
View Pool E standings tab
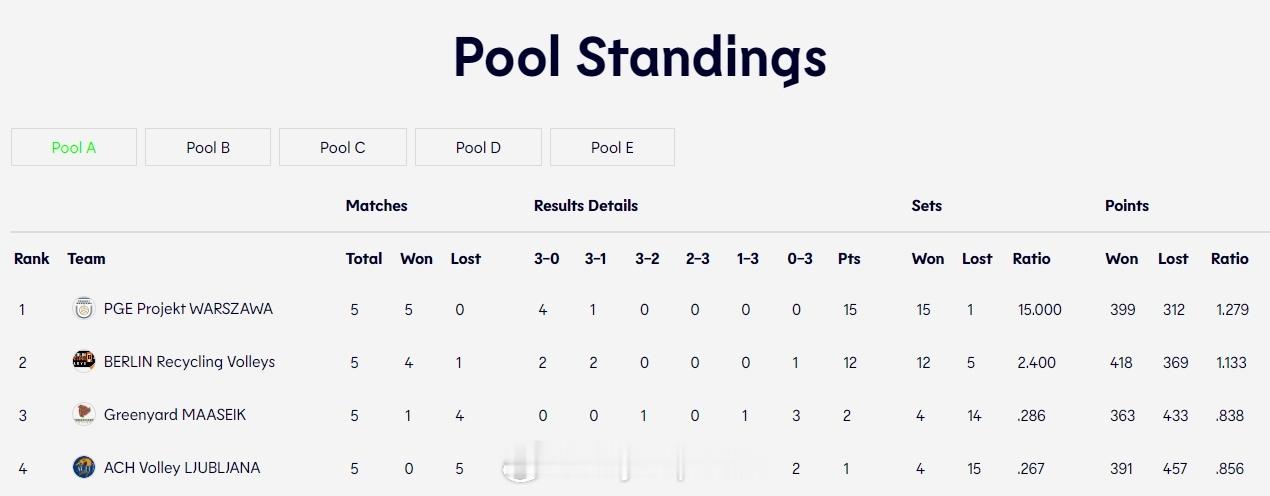612,147
